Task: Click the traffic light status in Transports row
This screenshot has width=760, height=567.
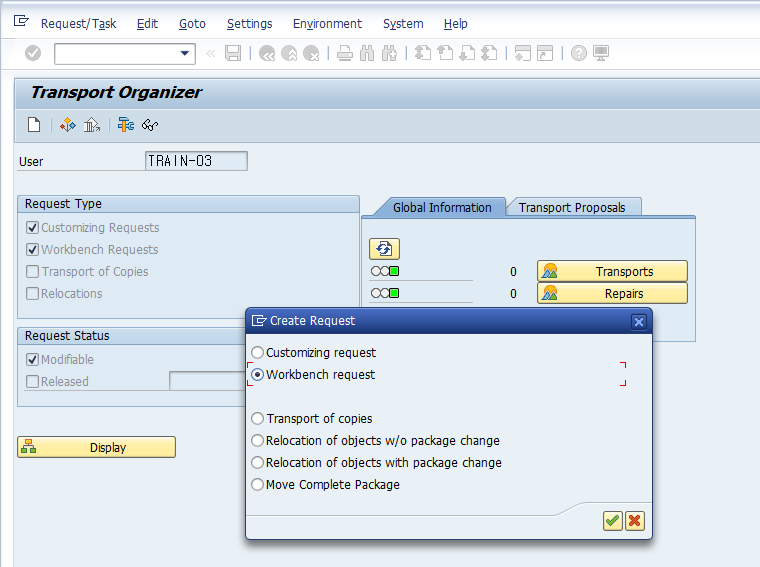Action: tap(385, 271)
